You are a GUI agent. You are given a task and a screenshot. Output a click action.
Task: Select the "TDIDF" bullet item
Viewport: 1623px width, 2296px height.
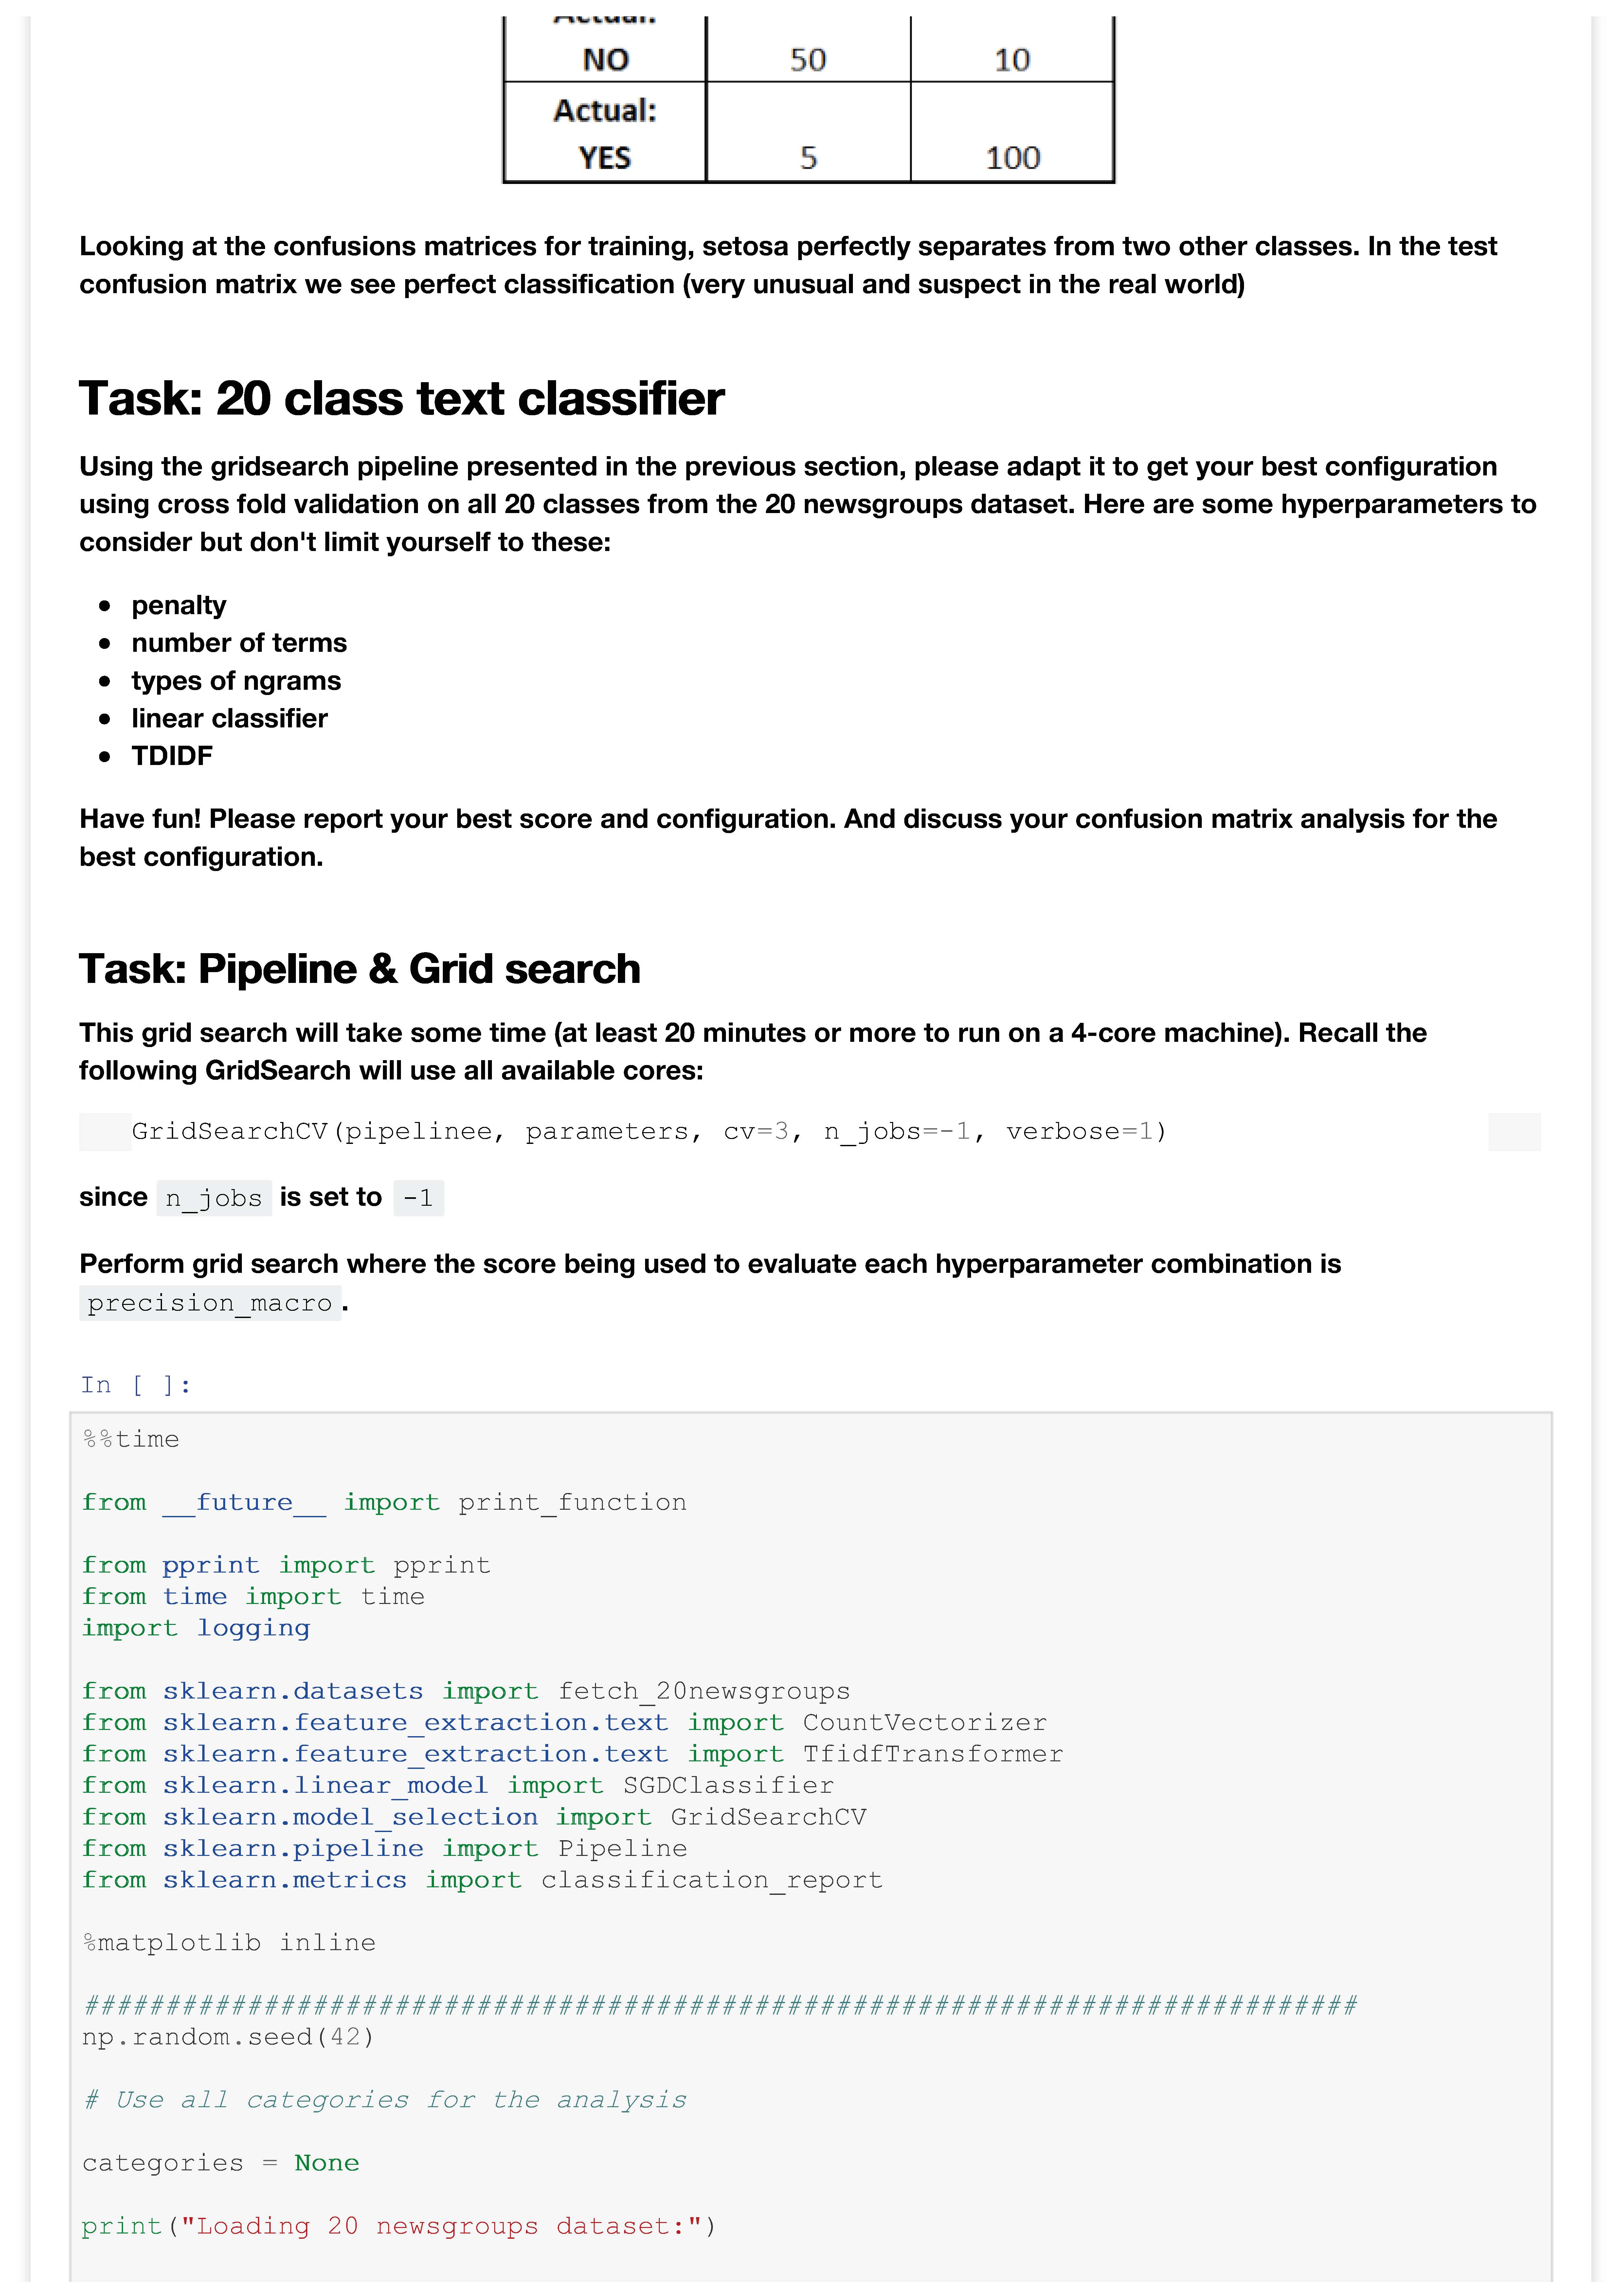[x=172, y=756]
